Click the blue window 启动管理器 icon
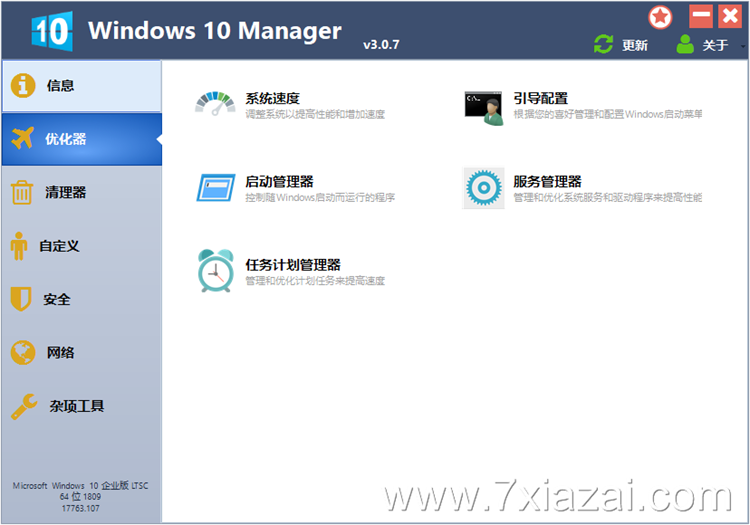This screenshot has height=525, width=750. (x=216, y=188)
